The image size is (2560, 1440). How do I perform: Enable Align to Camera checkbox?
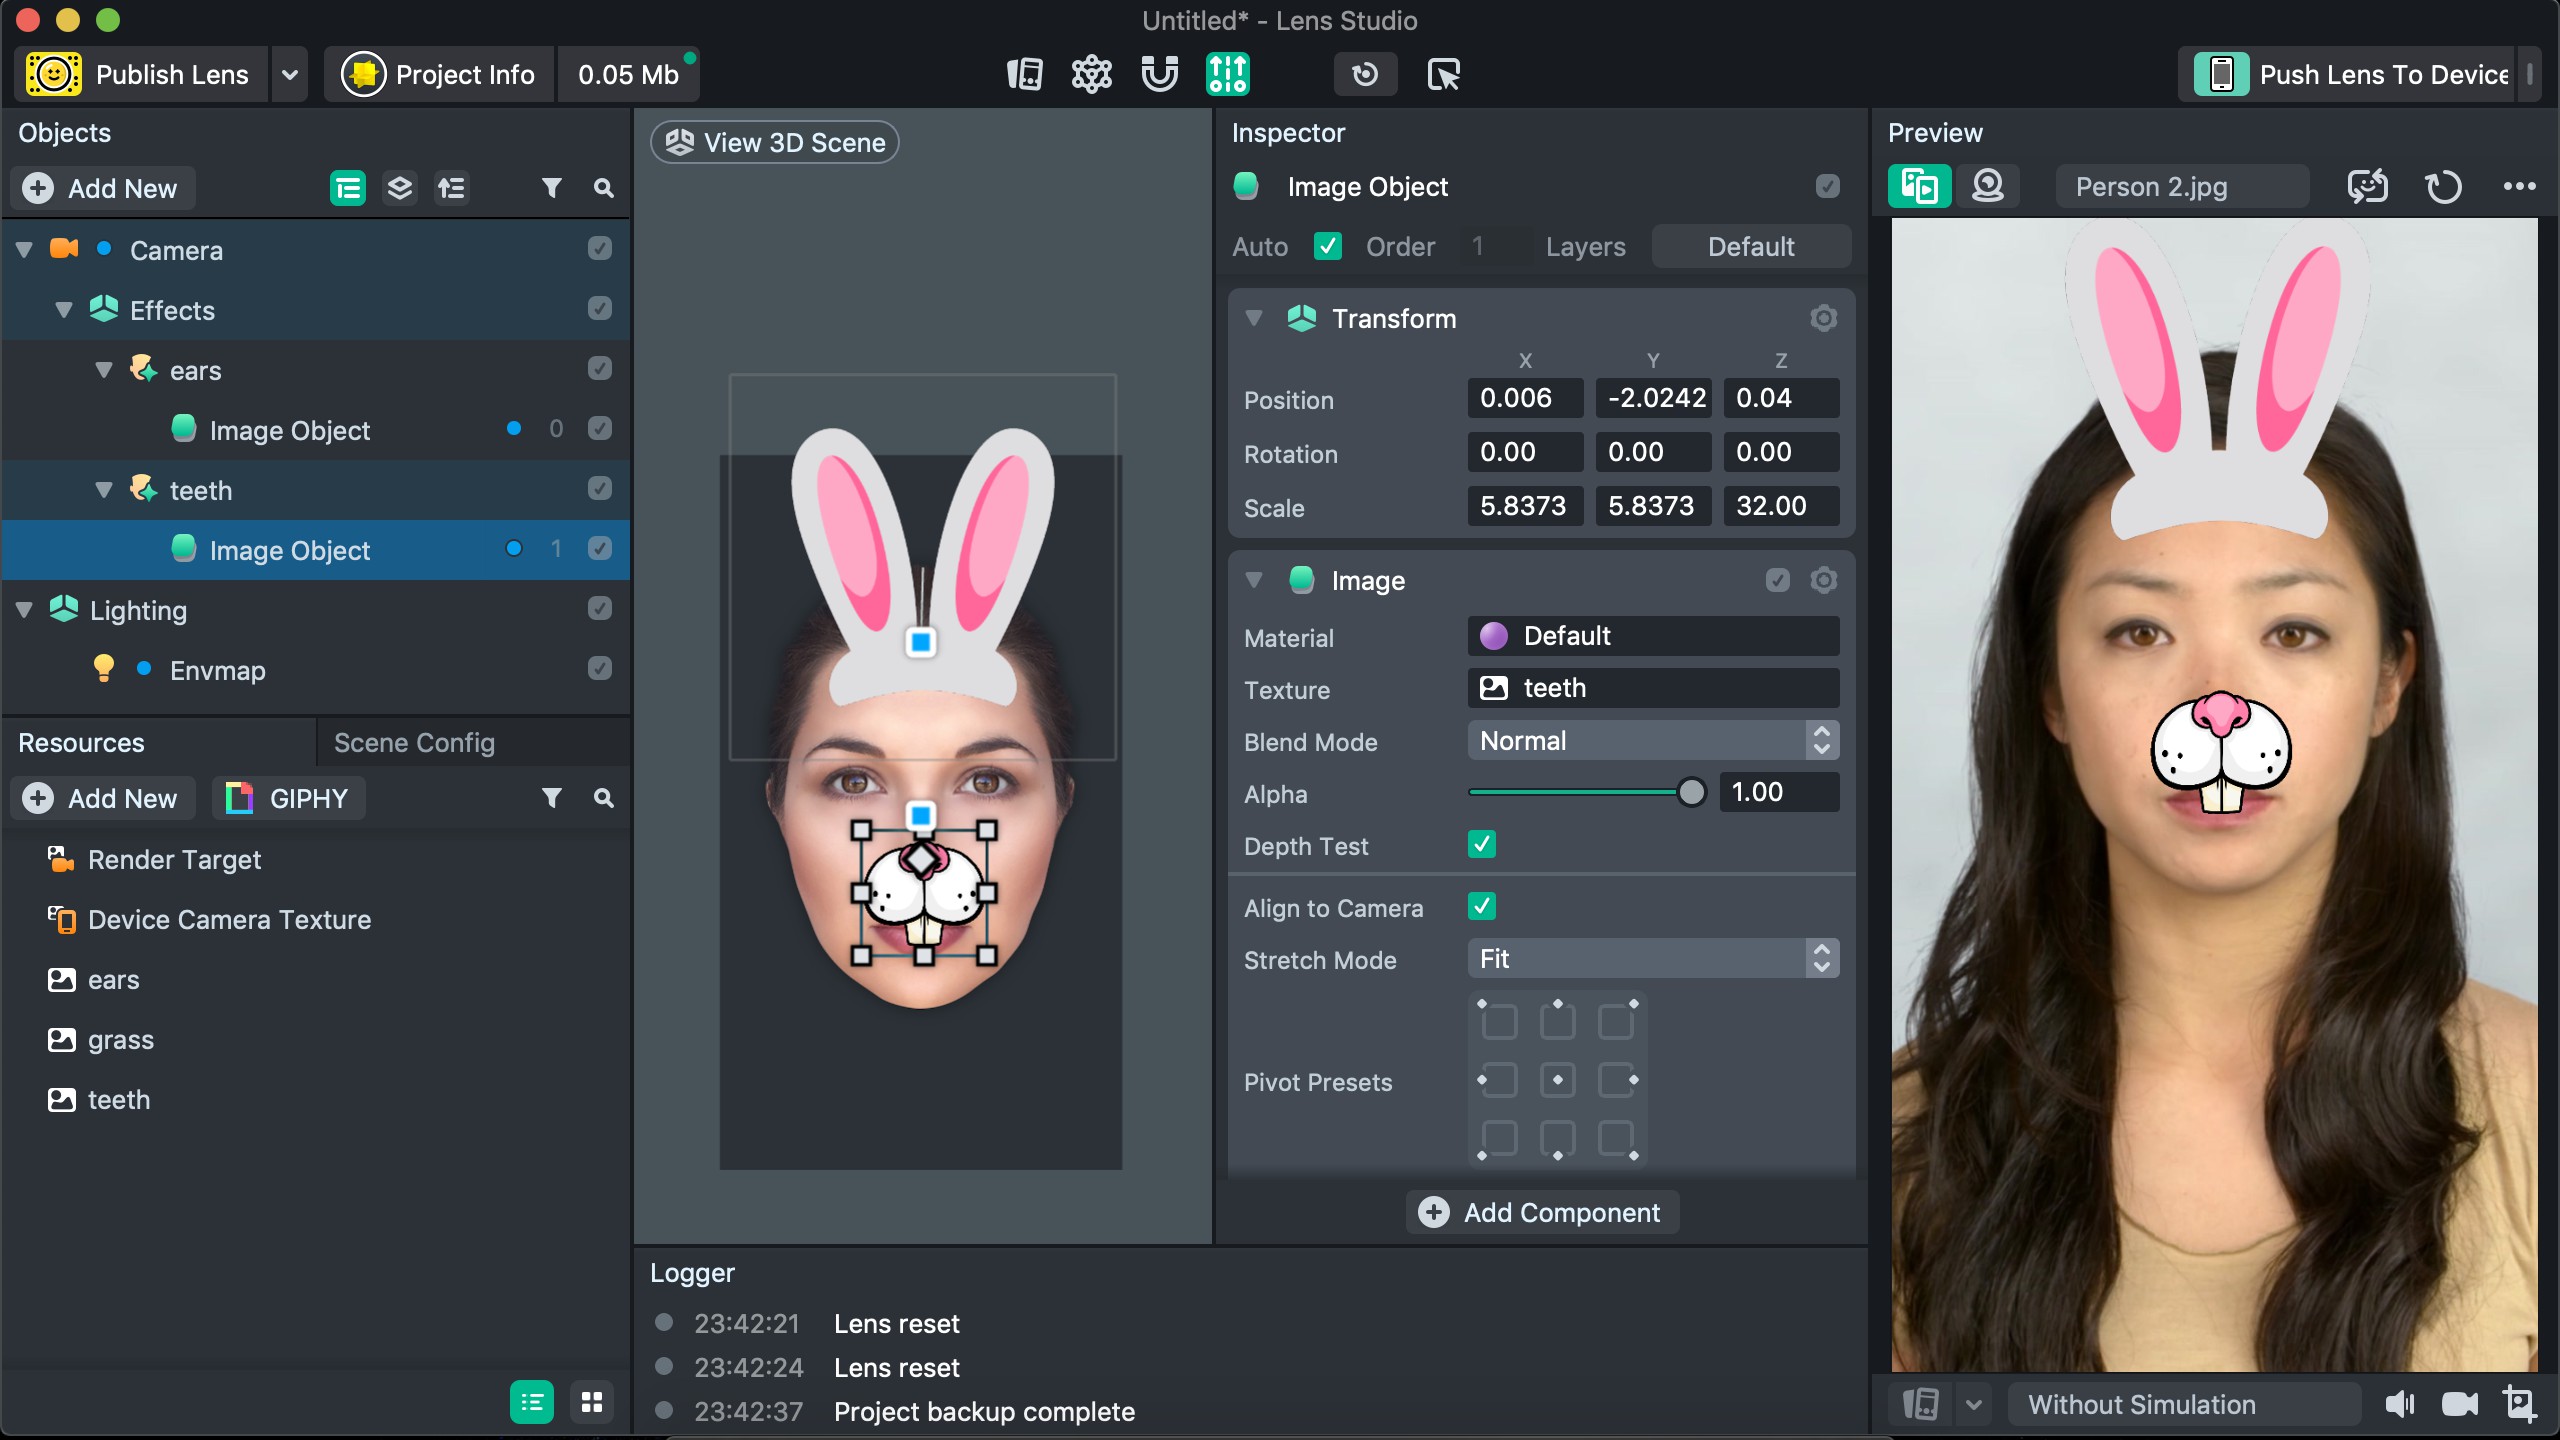click(1486, 907)
